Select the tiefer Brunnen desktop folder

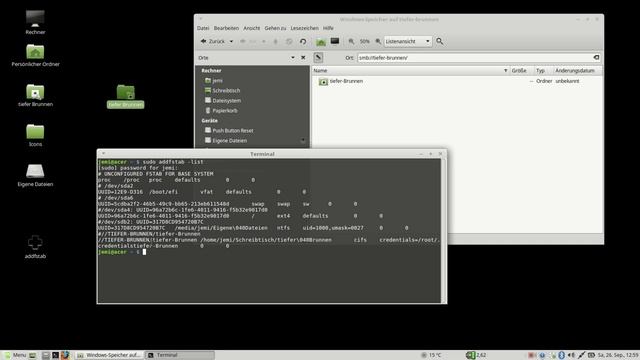[35, 96]
